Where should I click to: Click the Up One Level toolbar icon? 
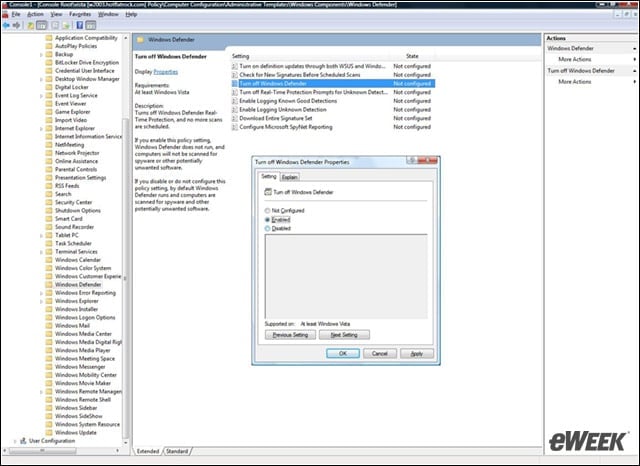(x=31, y=25)
